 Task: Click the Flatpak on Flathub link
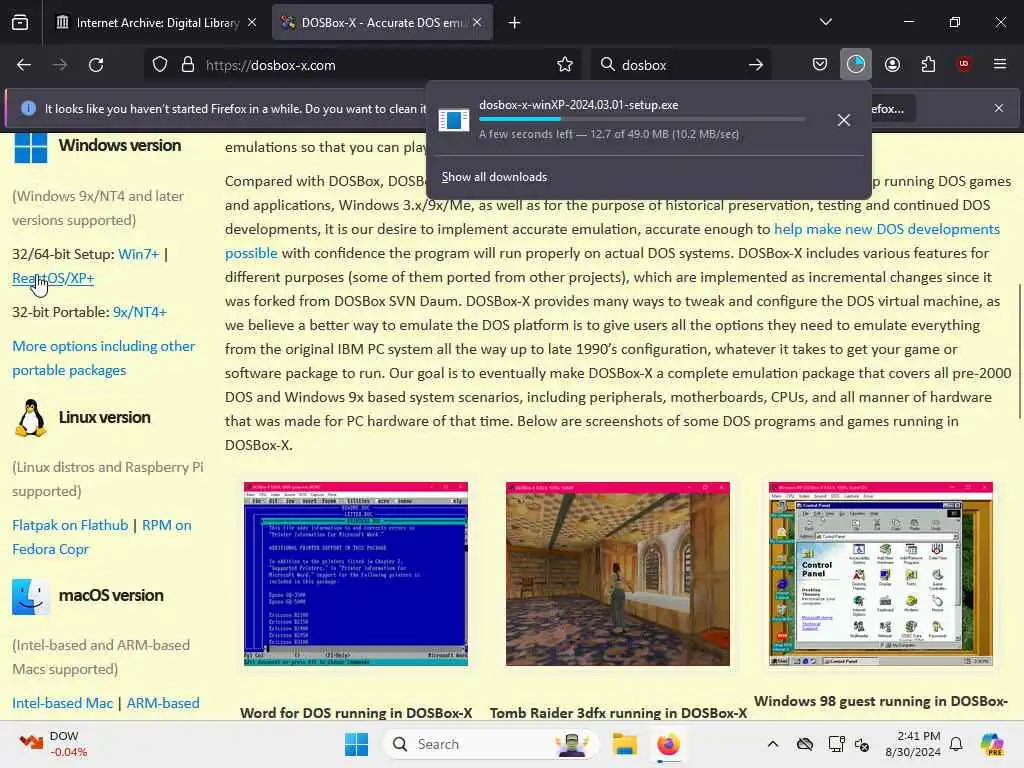click(70, 525)
